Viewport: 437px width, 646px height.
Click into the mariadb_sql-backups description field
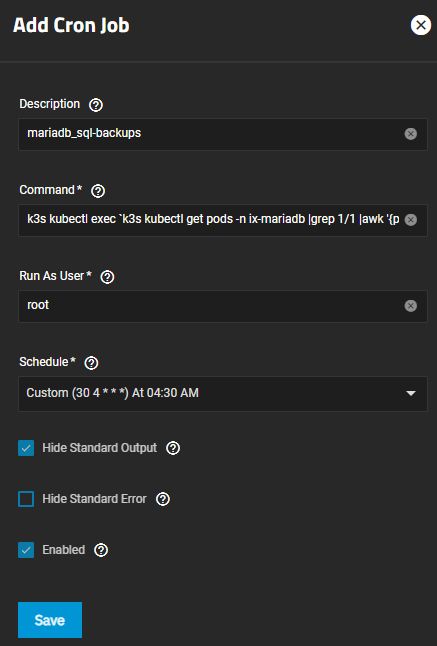point(213,134)
